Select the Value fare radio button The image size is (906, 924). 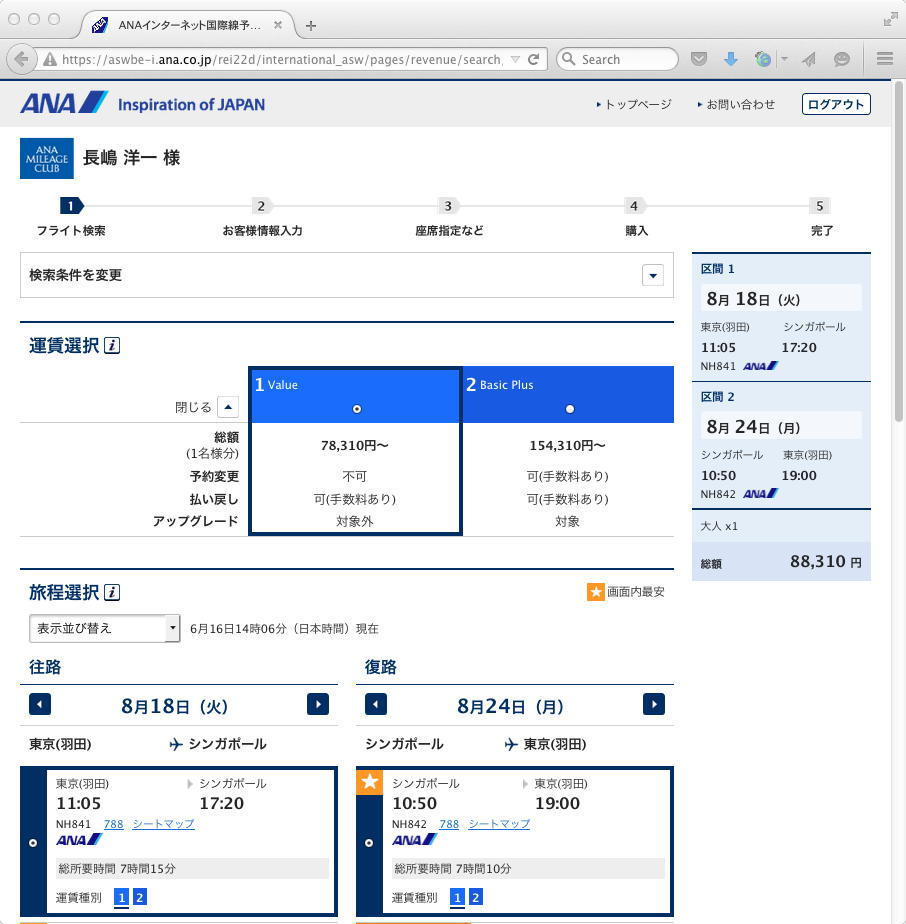point(357,409)
